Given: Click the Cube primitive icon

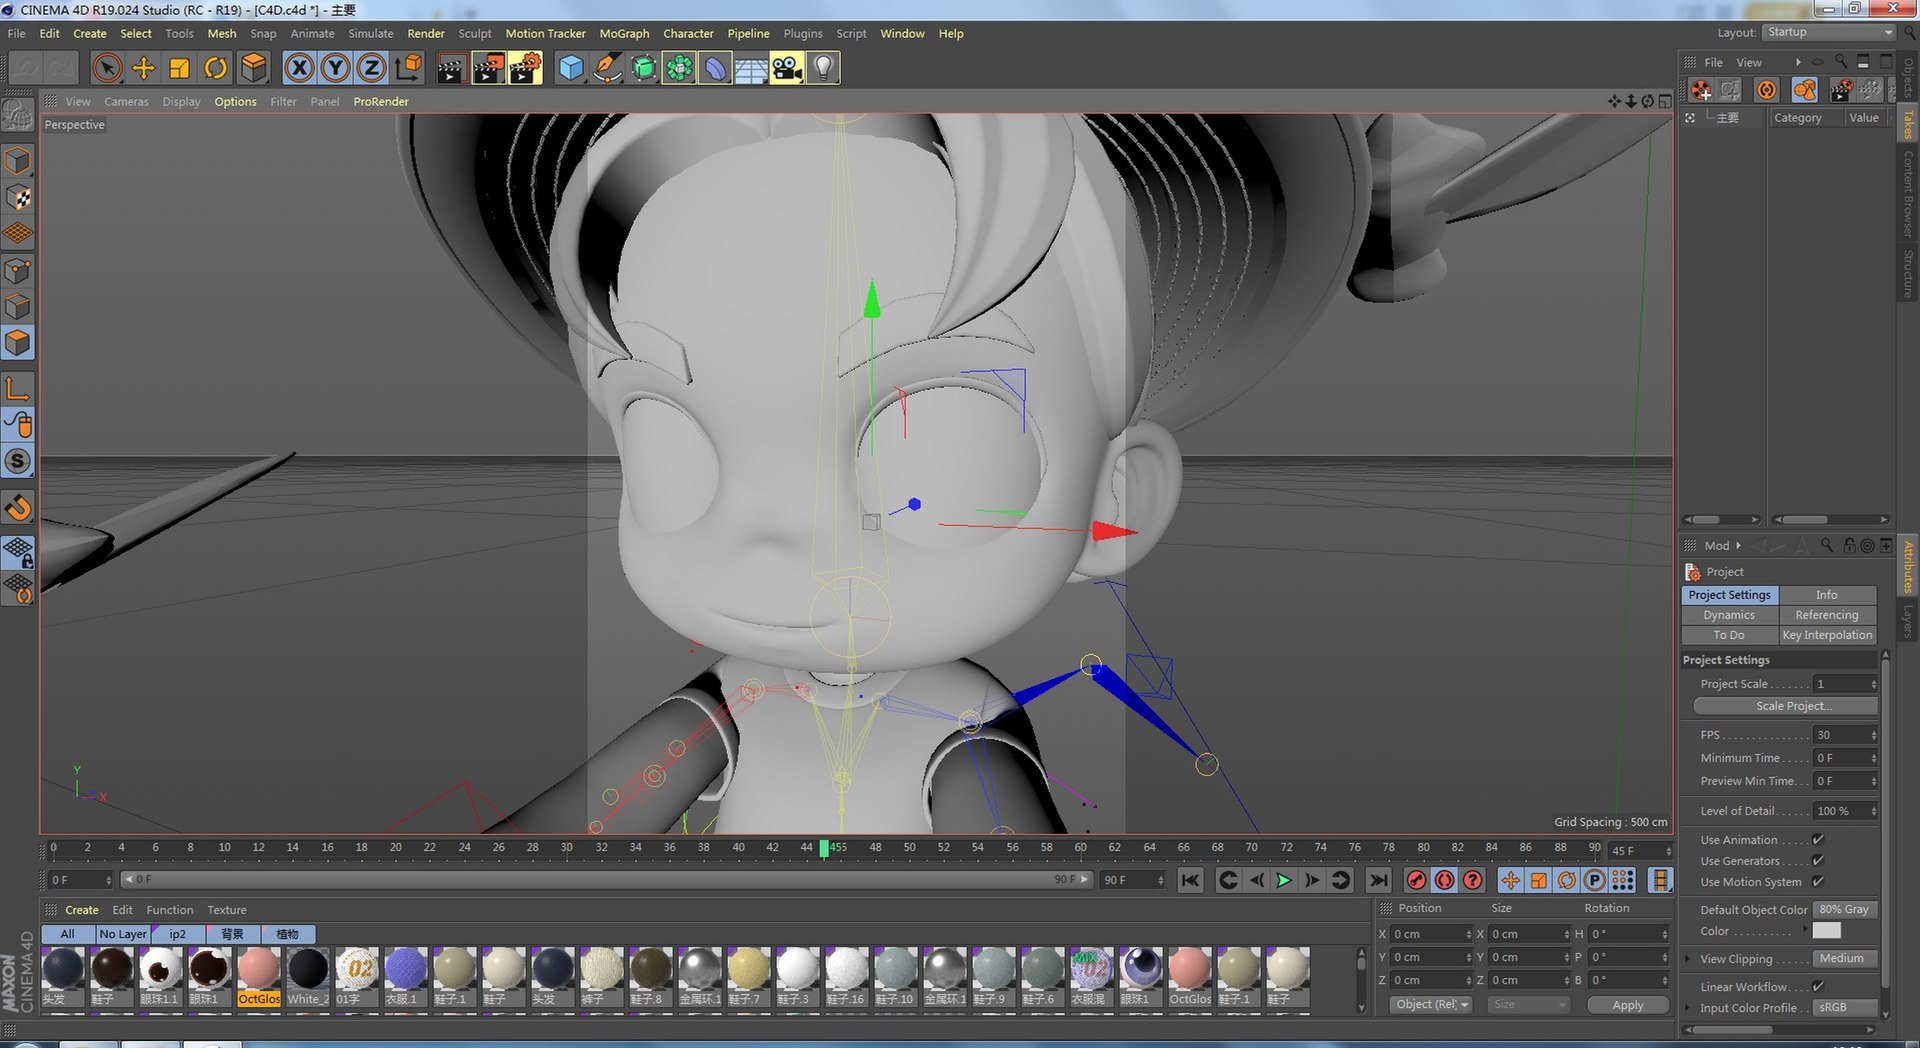Looking at the screenshot, I should [x=571, y=68].
